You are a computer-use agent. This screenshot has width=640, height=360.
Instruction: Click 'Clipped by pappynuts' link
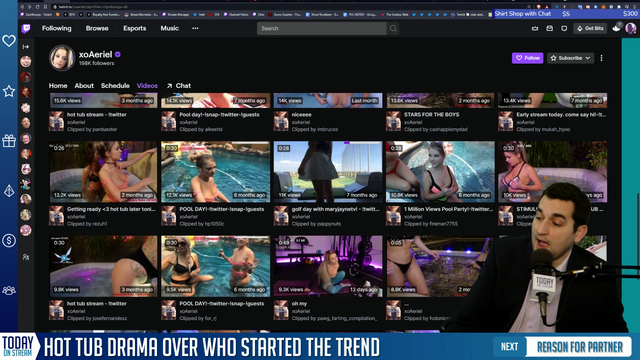click(316, 224)
